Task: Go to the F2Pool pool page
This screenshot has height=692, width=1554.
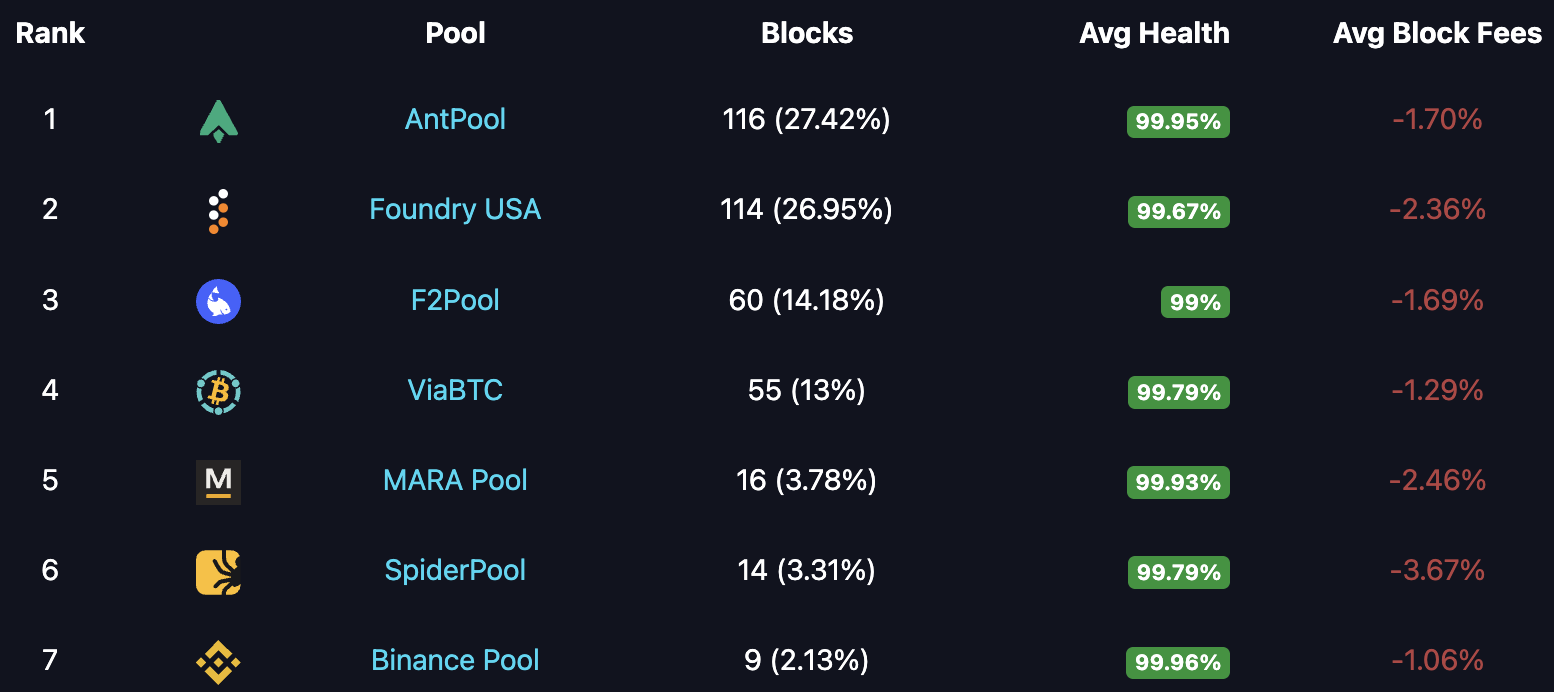Action: point(455,300)
